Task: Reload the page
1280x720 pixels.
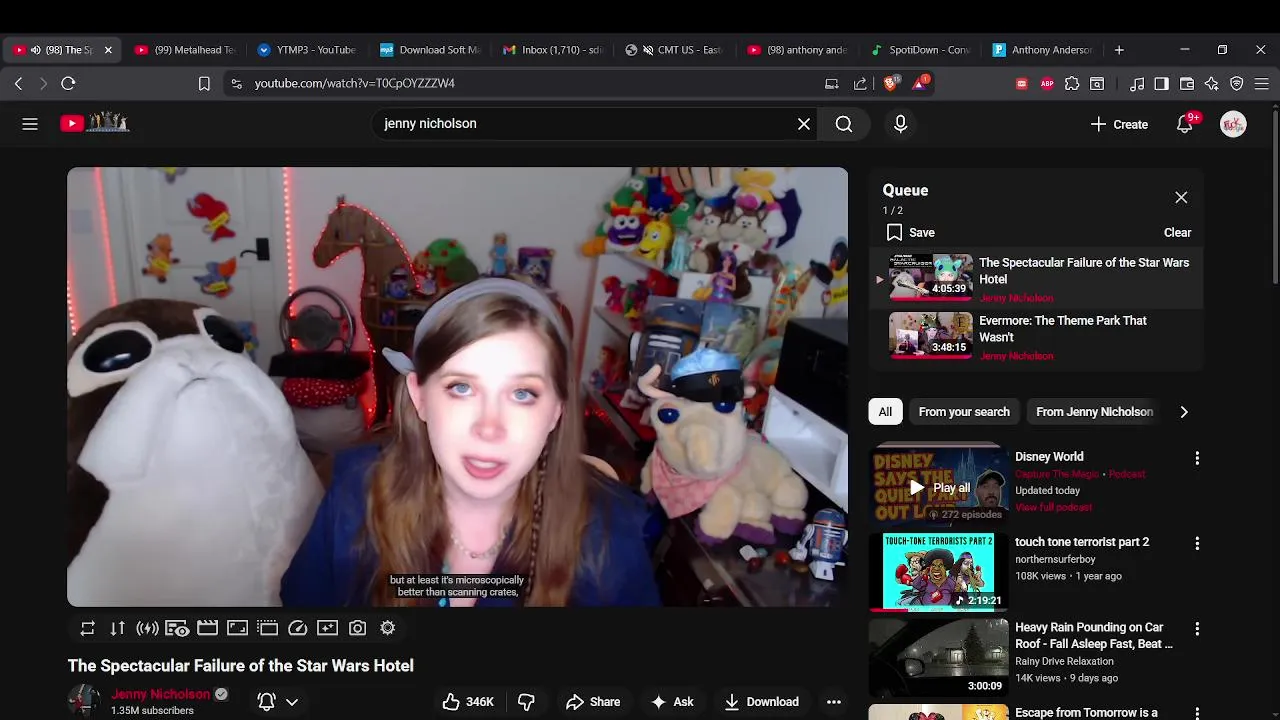Action: coord(68,84)
